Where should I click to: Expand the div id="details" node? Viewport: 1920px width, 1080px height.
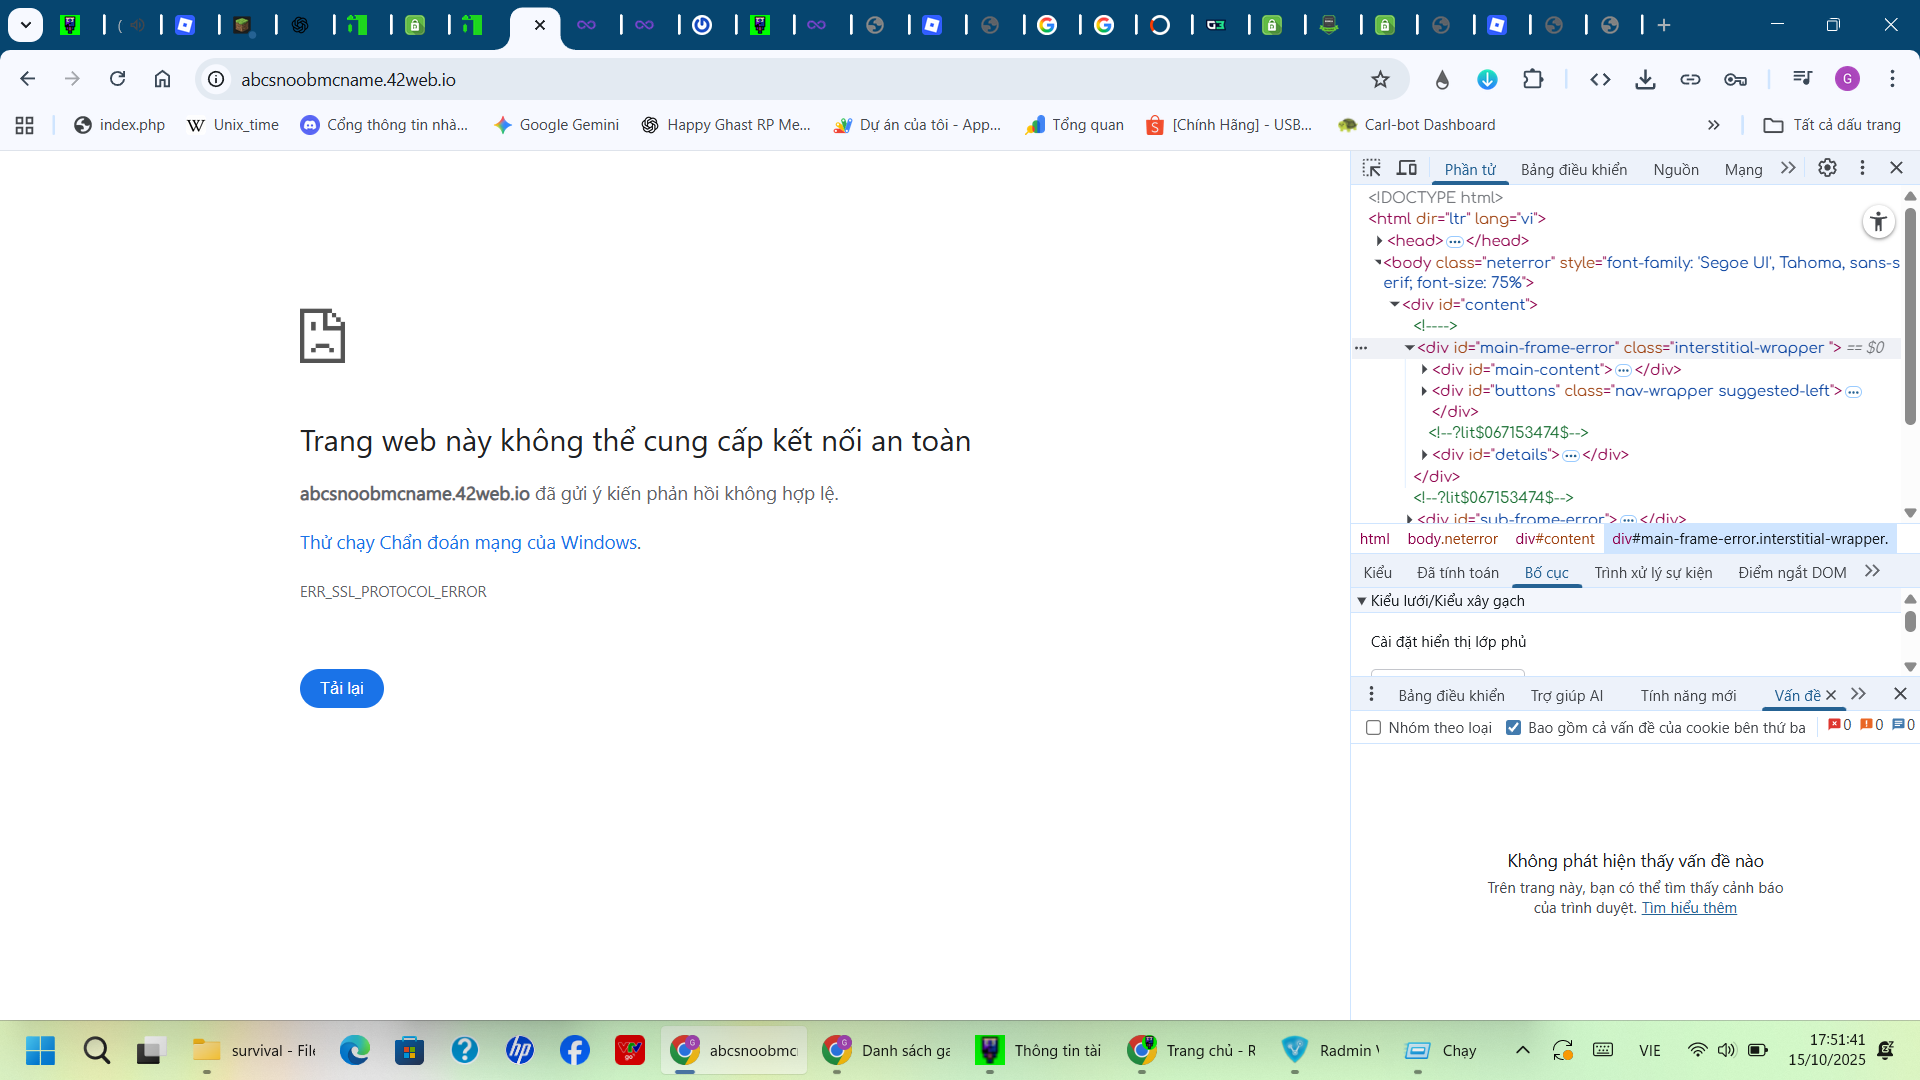coord(1424,455)
